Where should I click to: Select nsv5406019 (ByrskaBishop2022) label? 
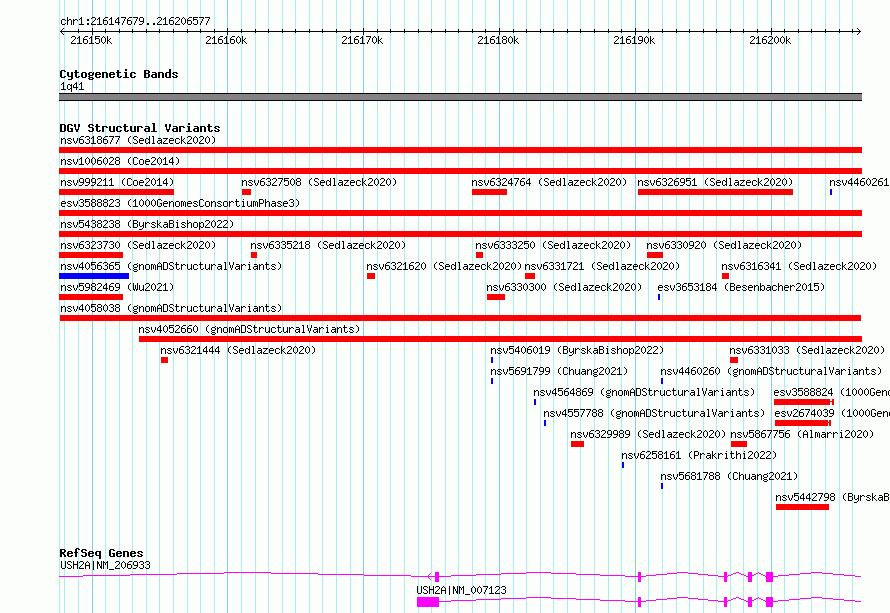click(x=577, y=350)
